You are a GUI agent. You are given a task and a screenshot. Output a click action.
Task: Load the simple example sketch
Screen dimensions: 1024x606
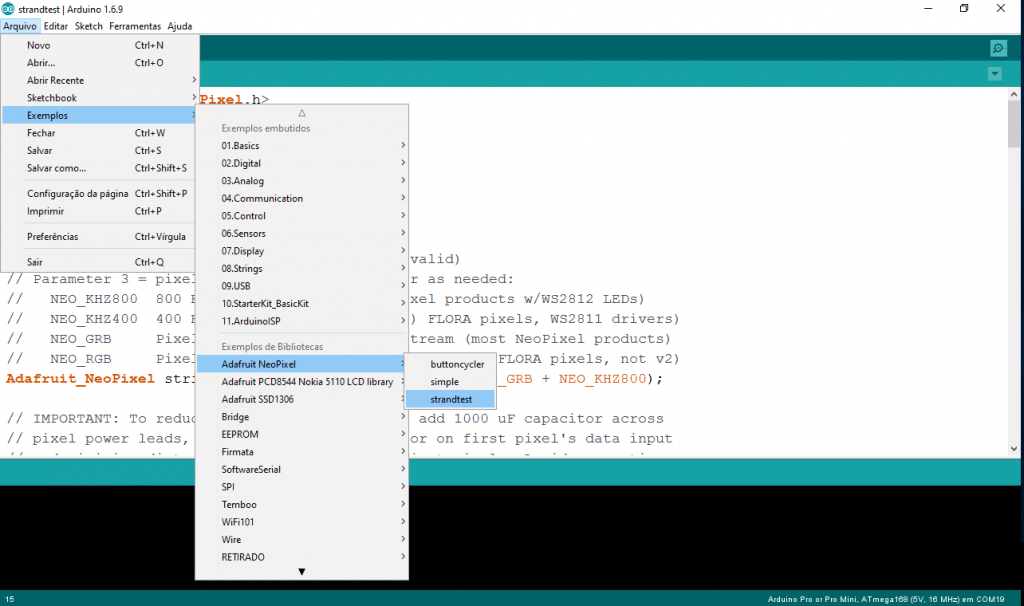450,382
